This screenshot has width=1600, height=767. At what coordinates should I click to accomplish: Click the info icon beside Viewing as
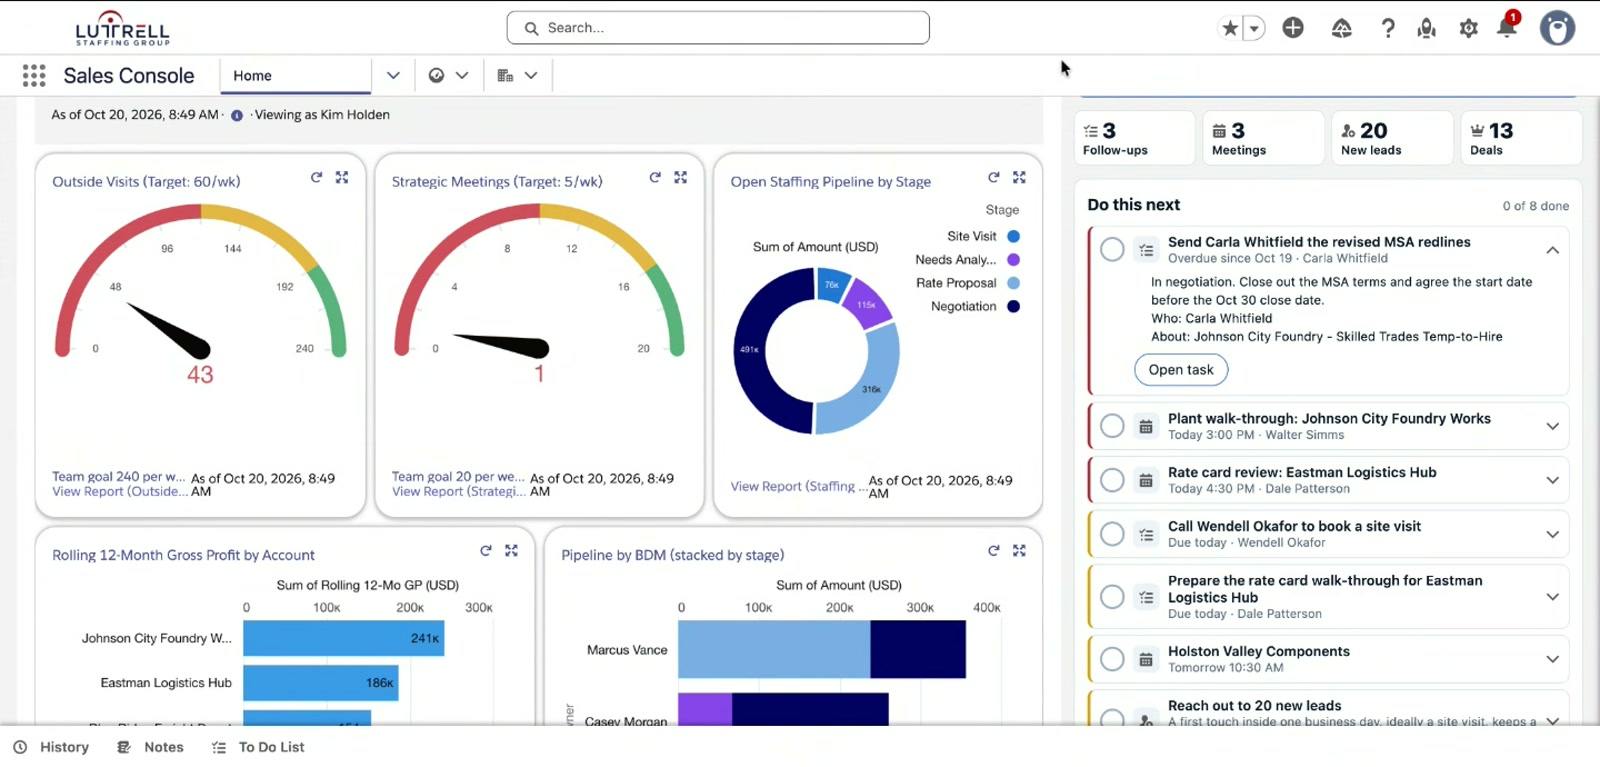pos(237,115)
